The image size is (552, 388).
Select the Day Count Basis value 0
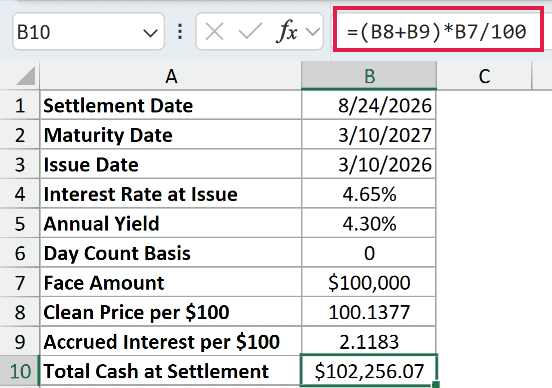(369, 253)
